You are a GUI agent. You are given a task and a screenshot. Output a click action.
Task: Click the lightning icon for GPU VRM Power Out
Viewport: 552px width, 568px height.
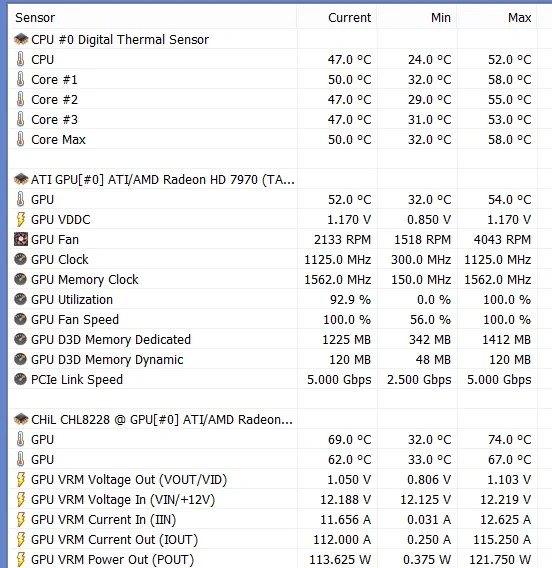tap(21, 559)
